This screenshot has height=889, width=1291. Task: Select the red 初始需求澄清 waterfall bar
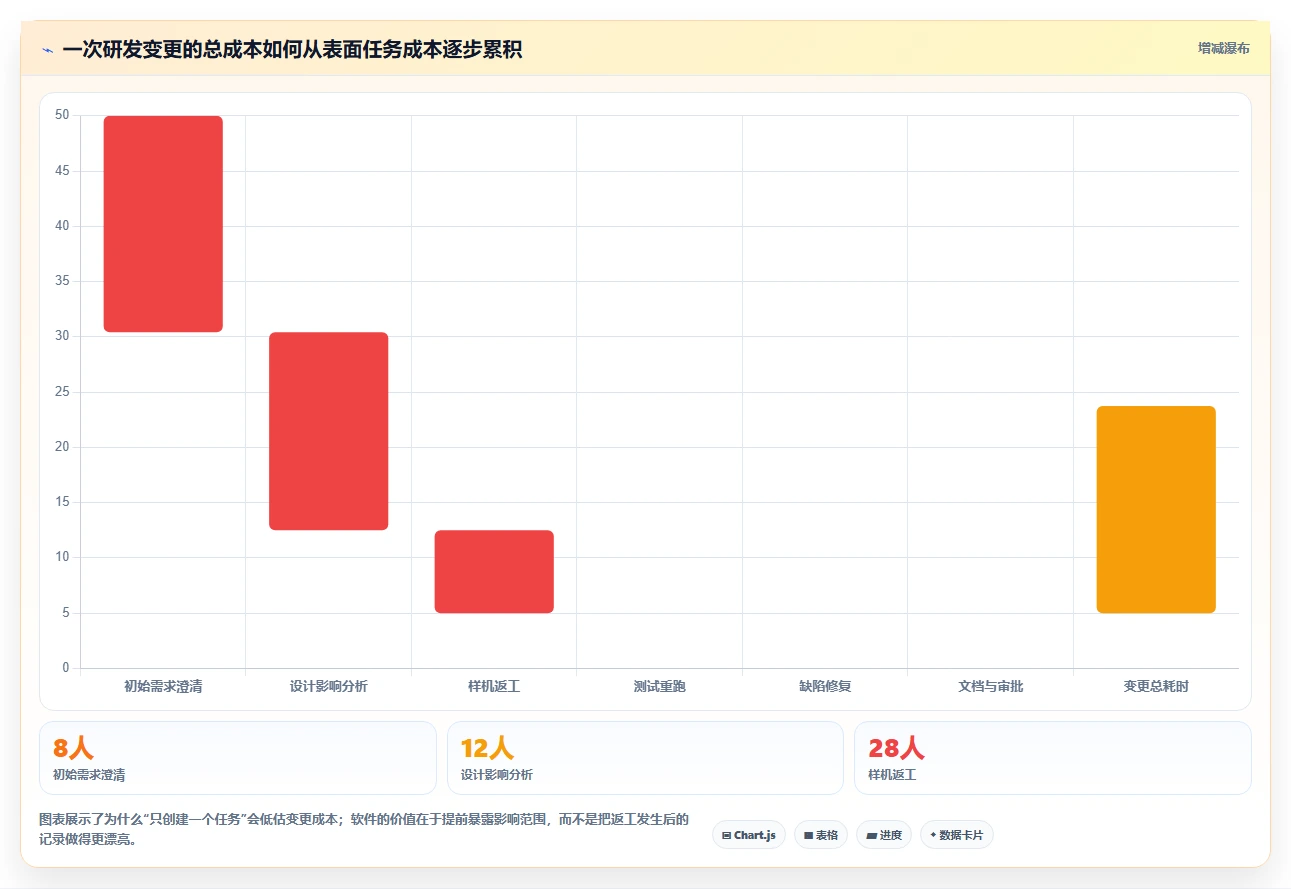163,224
